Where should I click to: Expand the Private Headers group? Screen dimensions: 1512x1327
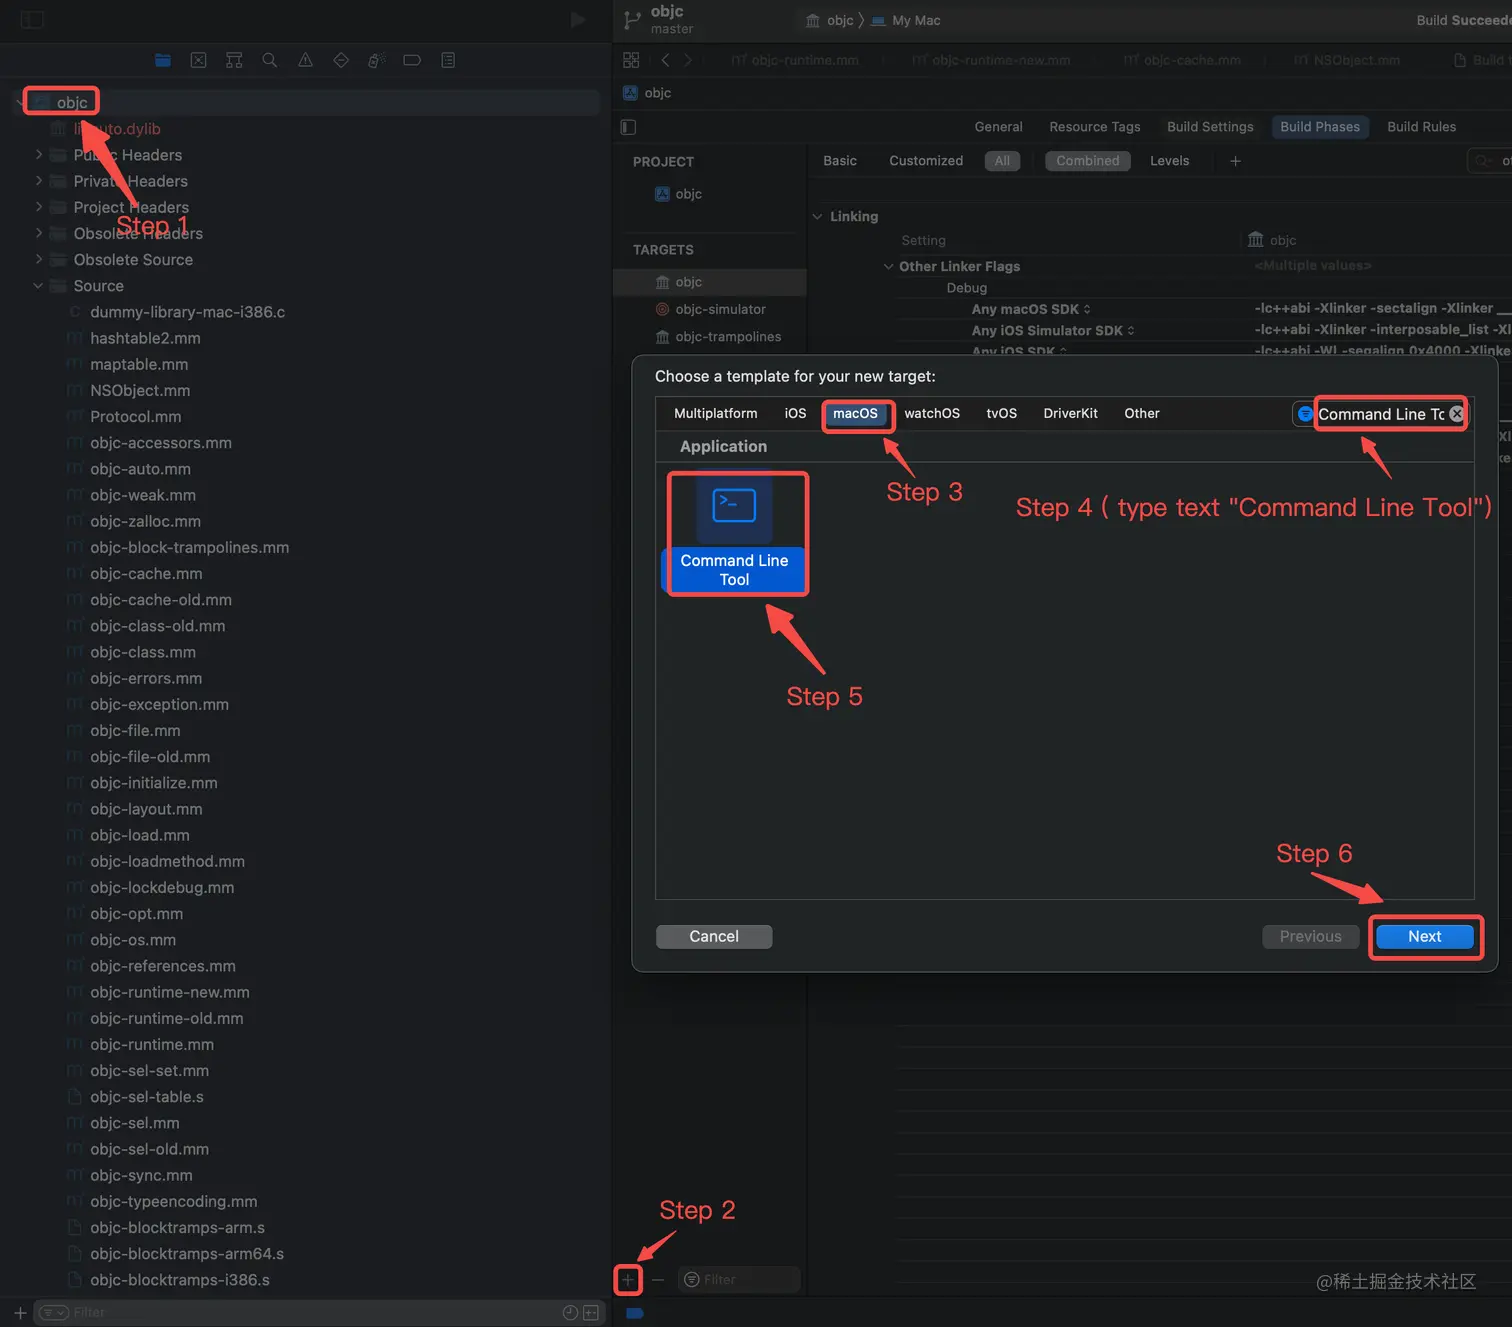tap(39, 181)
